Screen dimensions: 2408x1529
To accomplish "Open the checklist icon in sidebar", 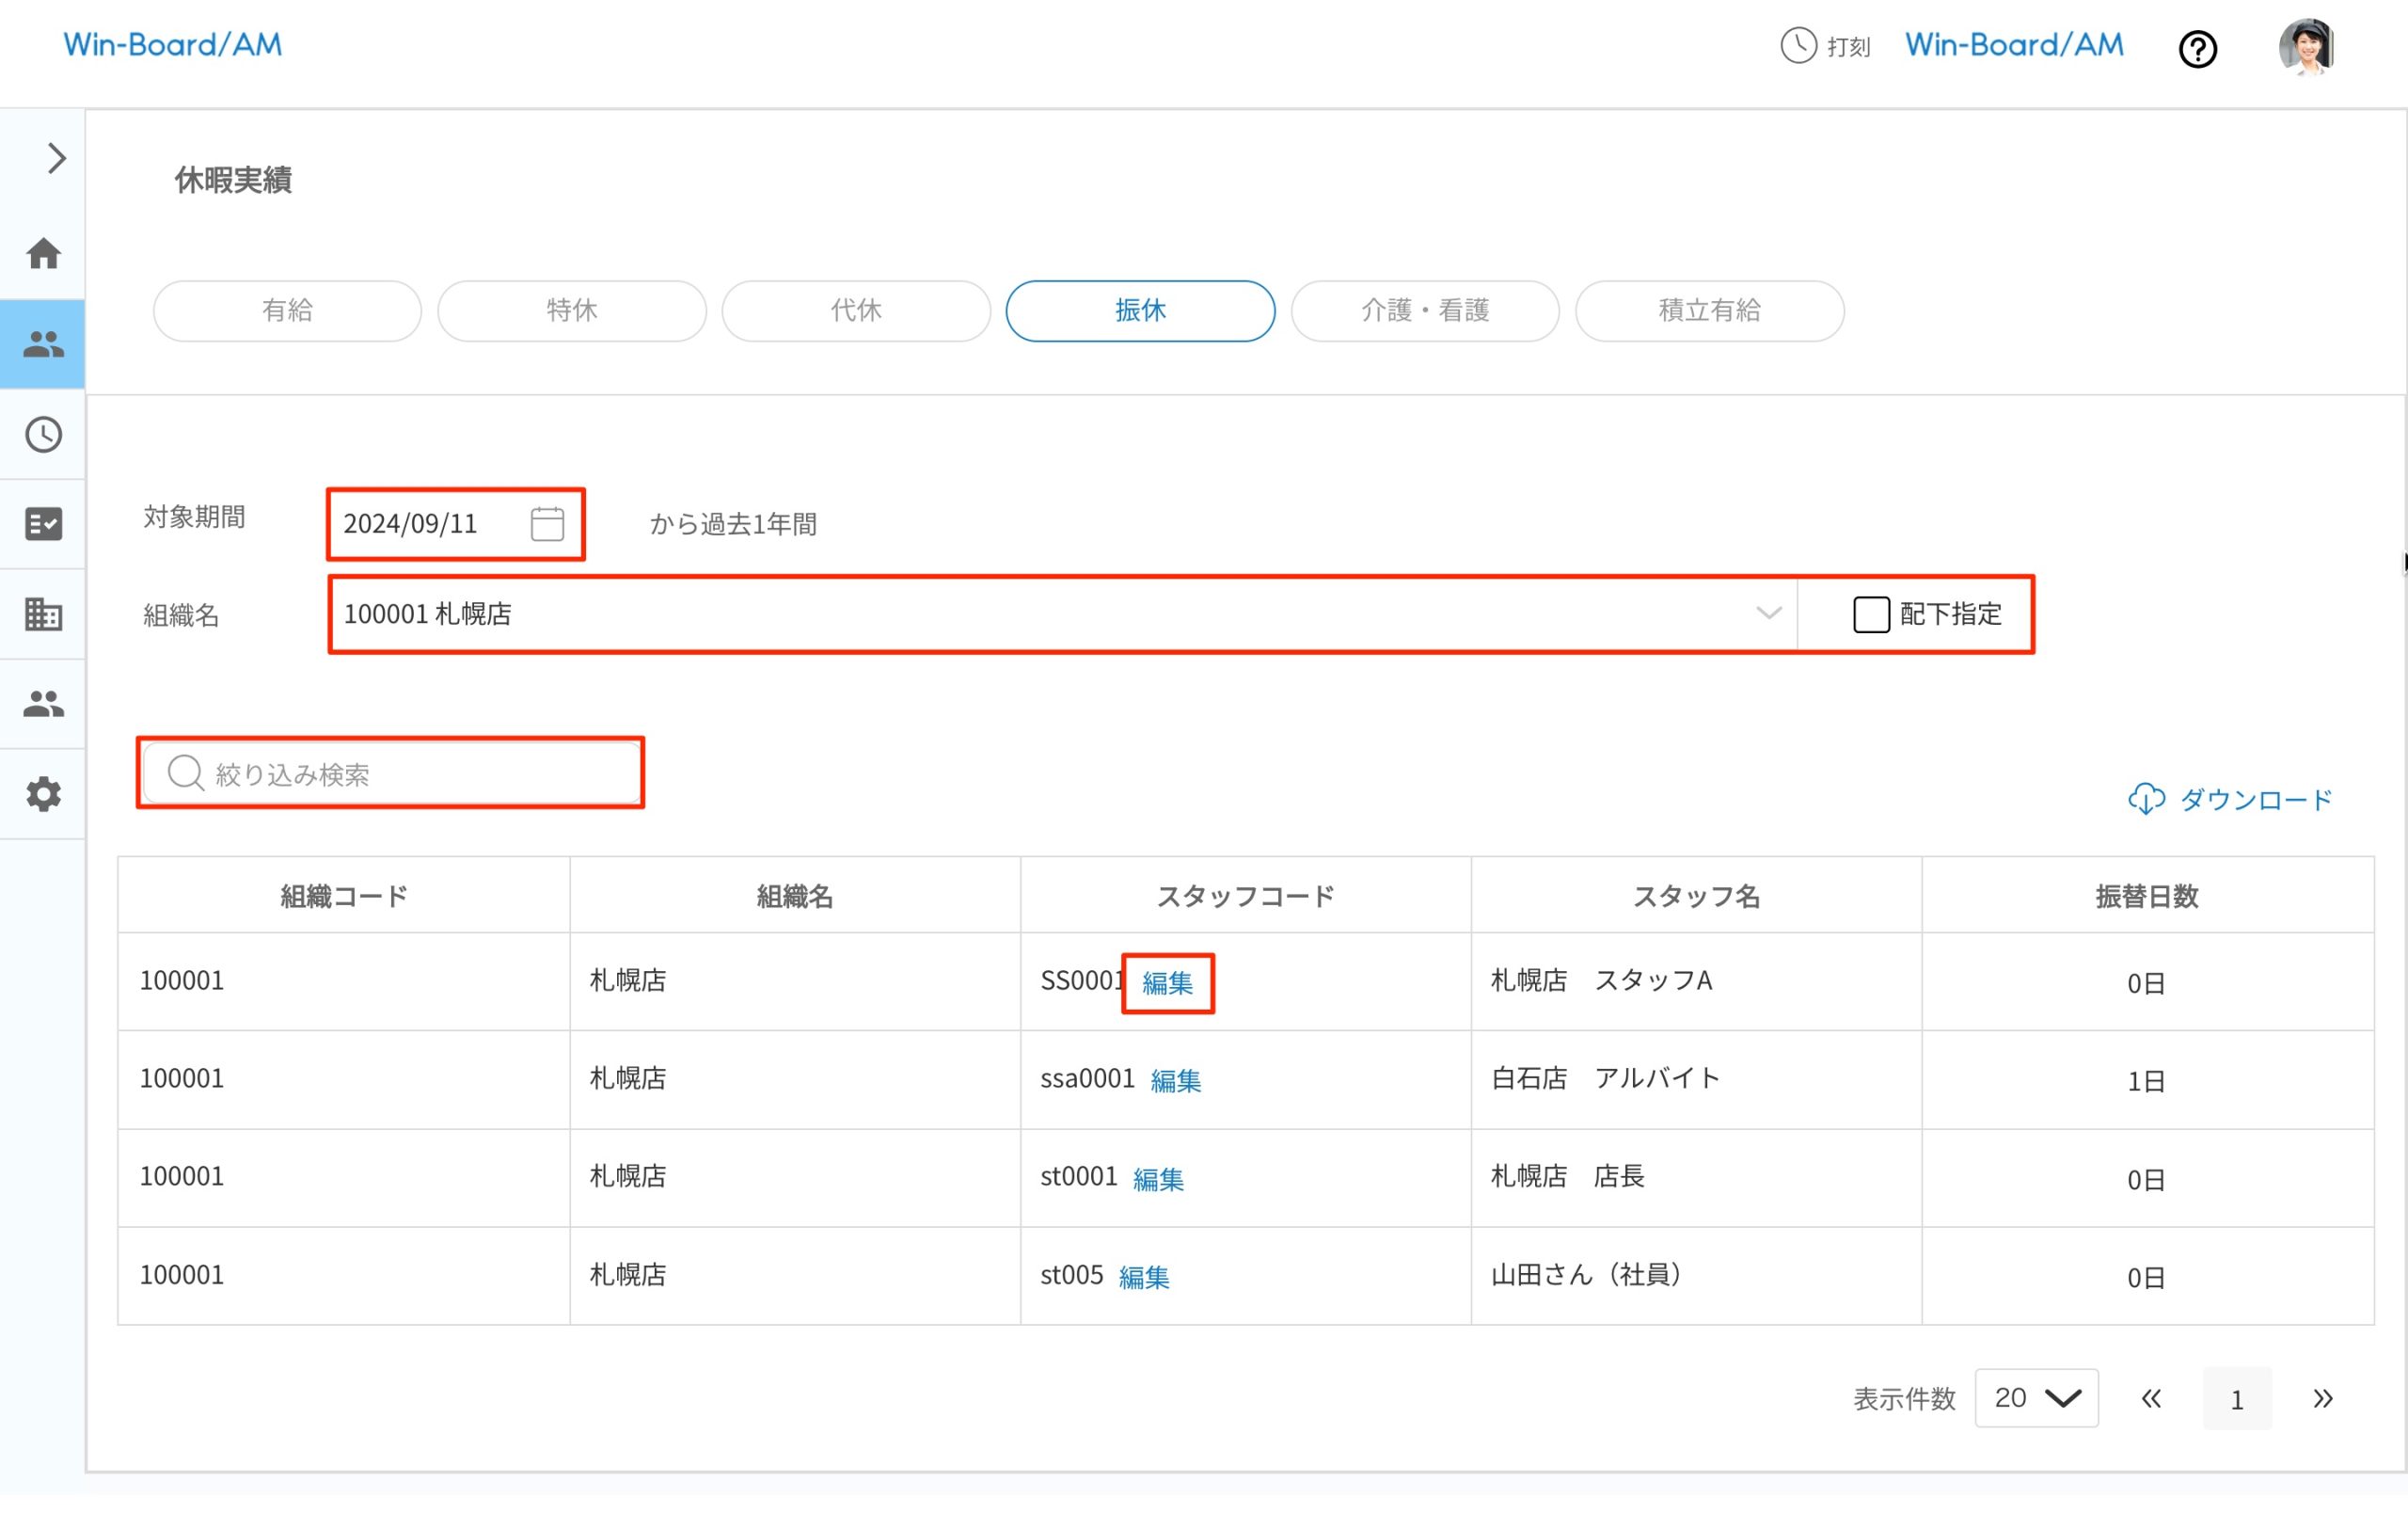I will tap(43, 524).
